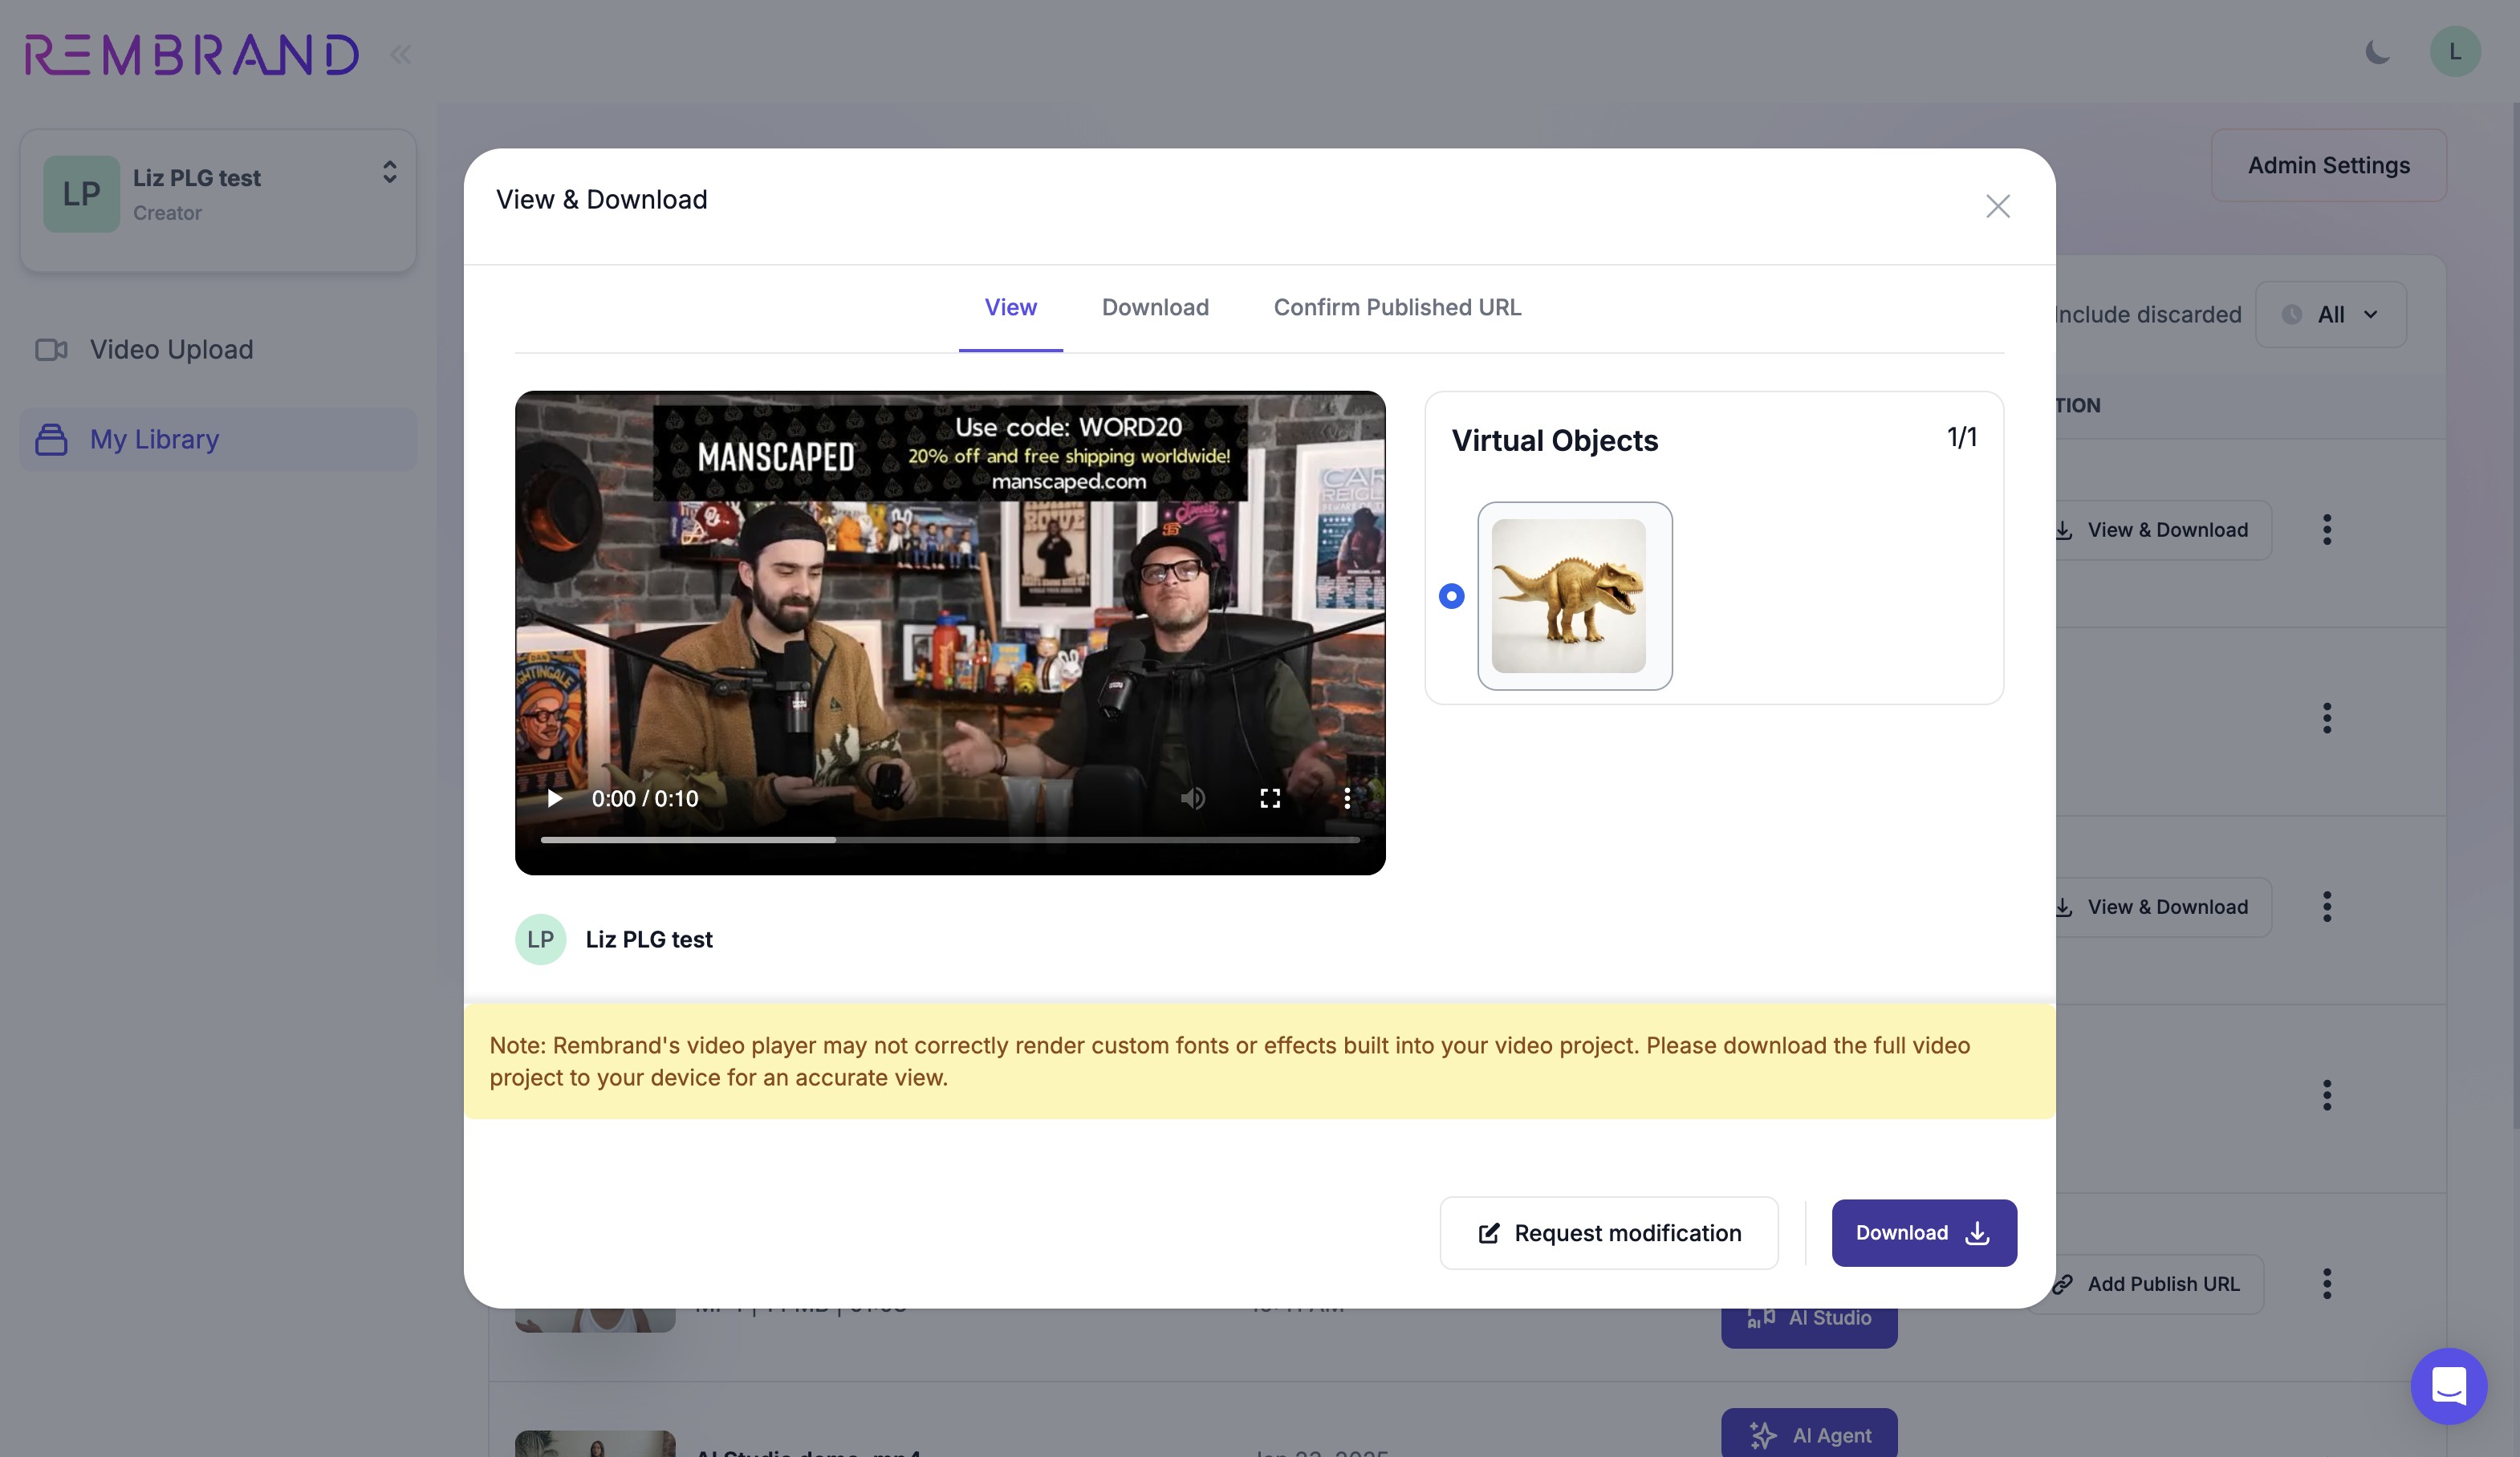This screenshot has height=1457, width=2520.
Task: Open third row three-dot menu
Action: tap(2327, 907)
